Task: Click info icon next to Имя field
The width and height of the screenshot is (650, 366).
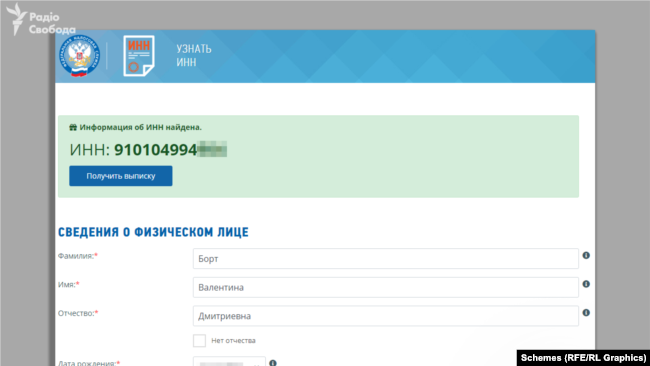Action: 586,284
